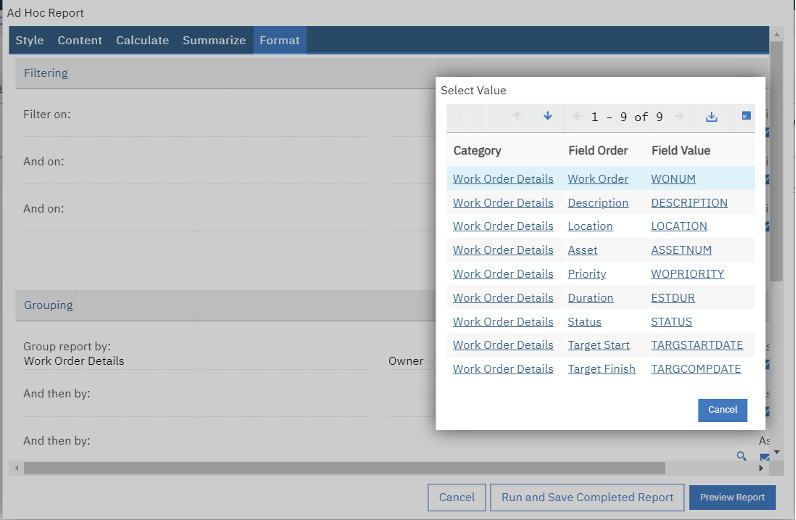Screen dimensions: 796x520
Task: Select the WONUM field value link
Action: coord(673,179)
